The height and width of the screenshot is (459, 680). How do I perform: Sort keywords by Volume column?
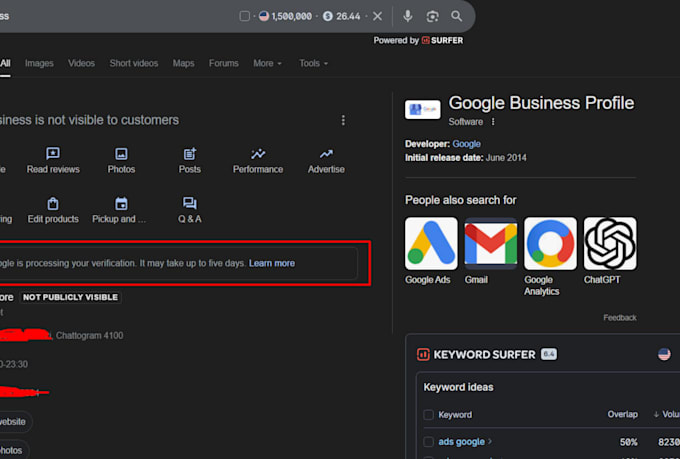(x=667, y=414)
